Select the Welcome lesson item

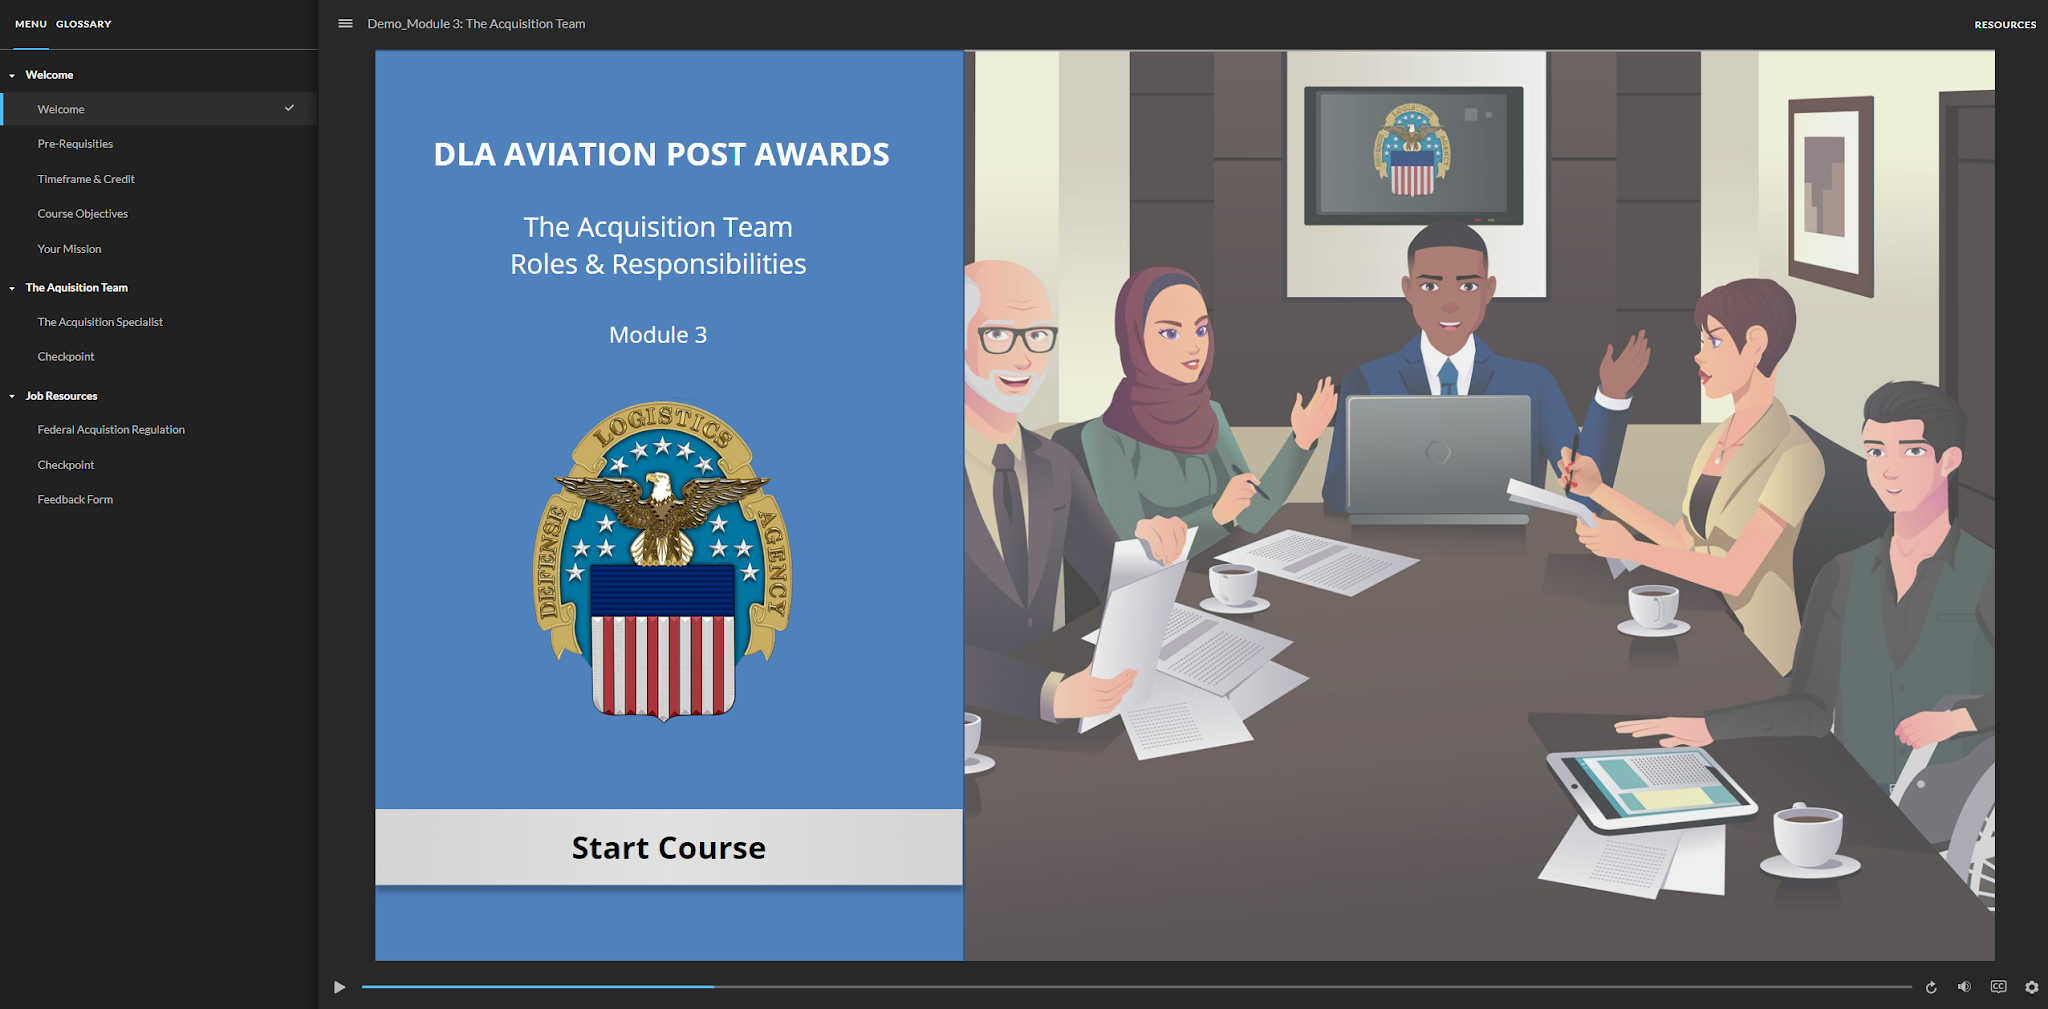159,109
